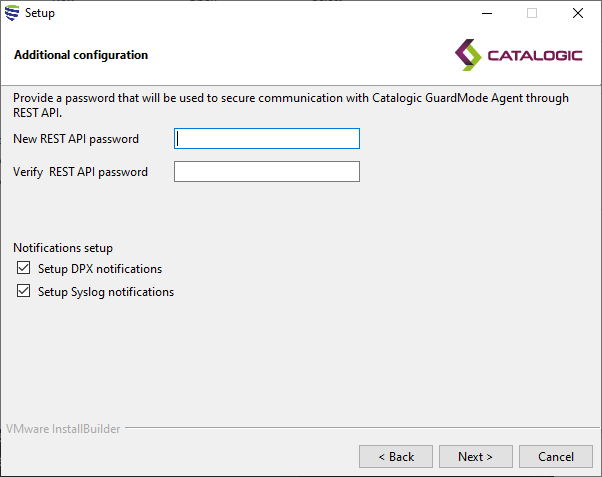Viewport: 602px width, 477px height.
Task: Cancel the installation setup
Action: 555,457
